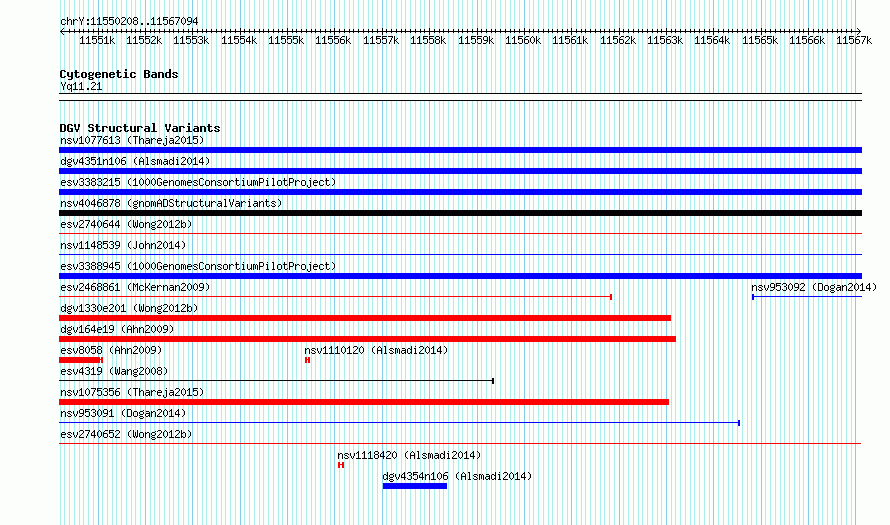
Task: Click the thin blue line under nsv1148539
Action: (460, 254)
